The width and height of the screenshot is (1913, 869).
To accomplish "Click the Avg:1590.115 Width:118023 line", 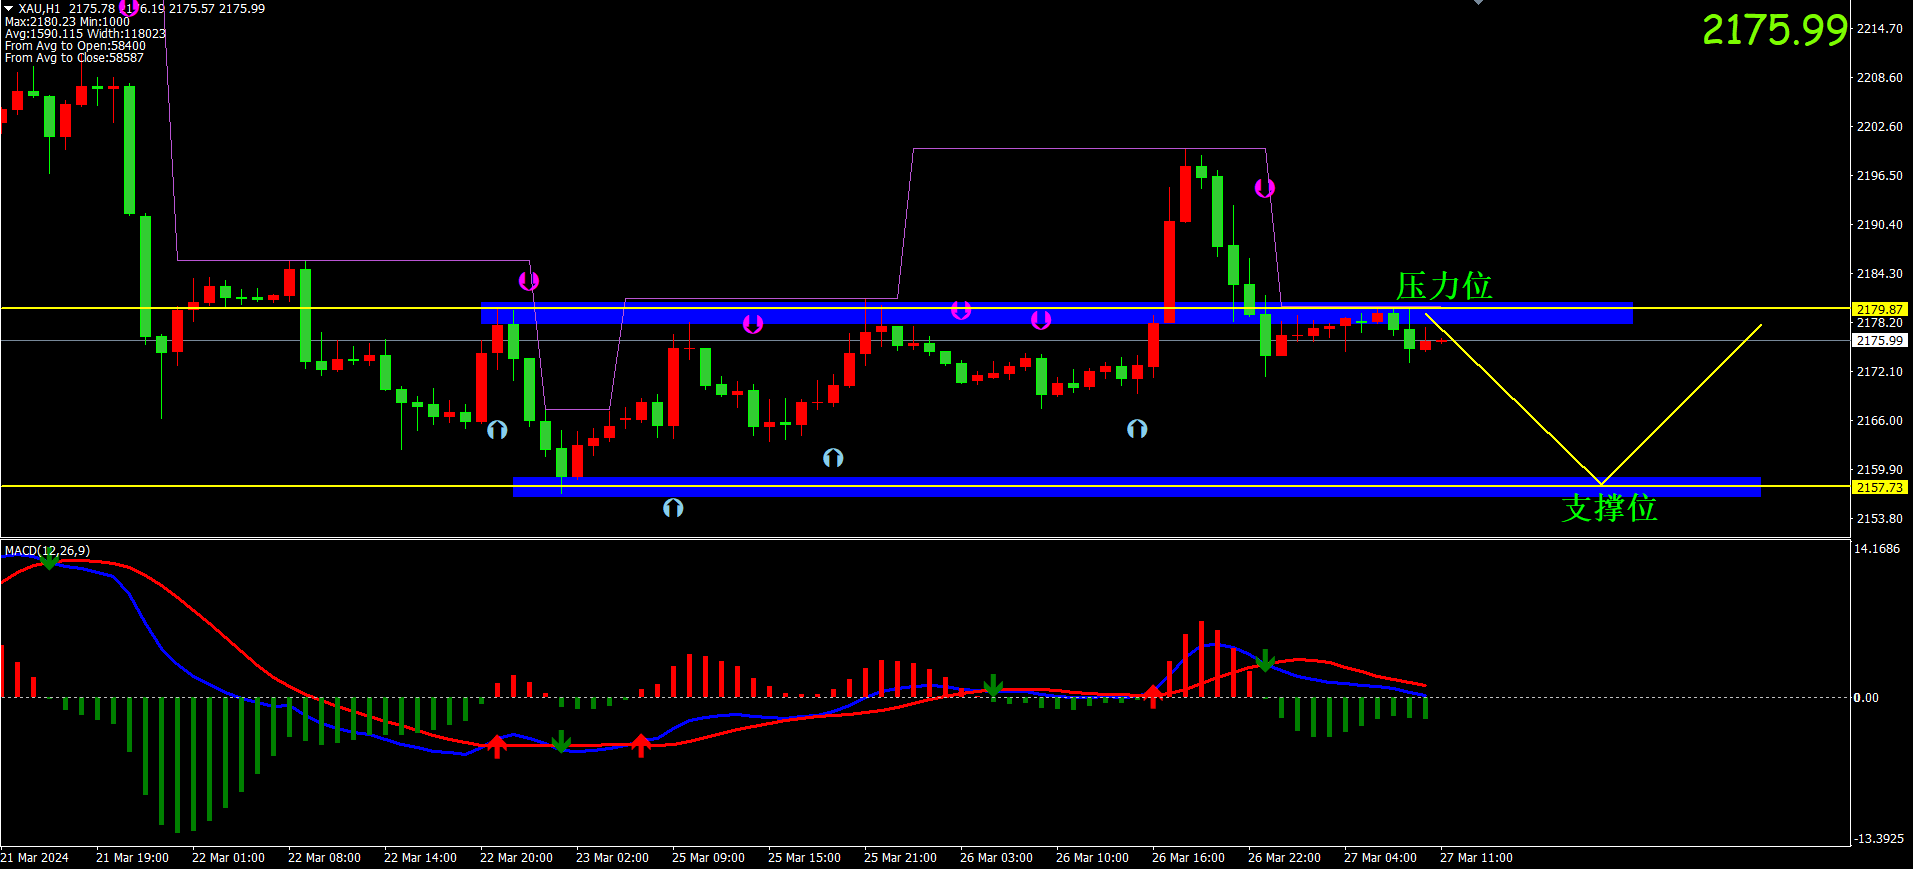I will pos(85,34).
